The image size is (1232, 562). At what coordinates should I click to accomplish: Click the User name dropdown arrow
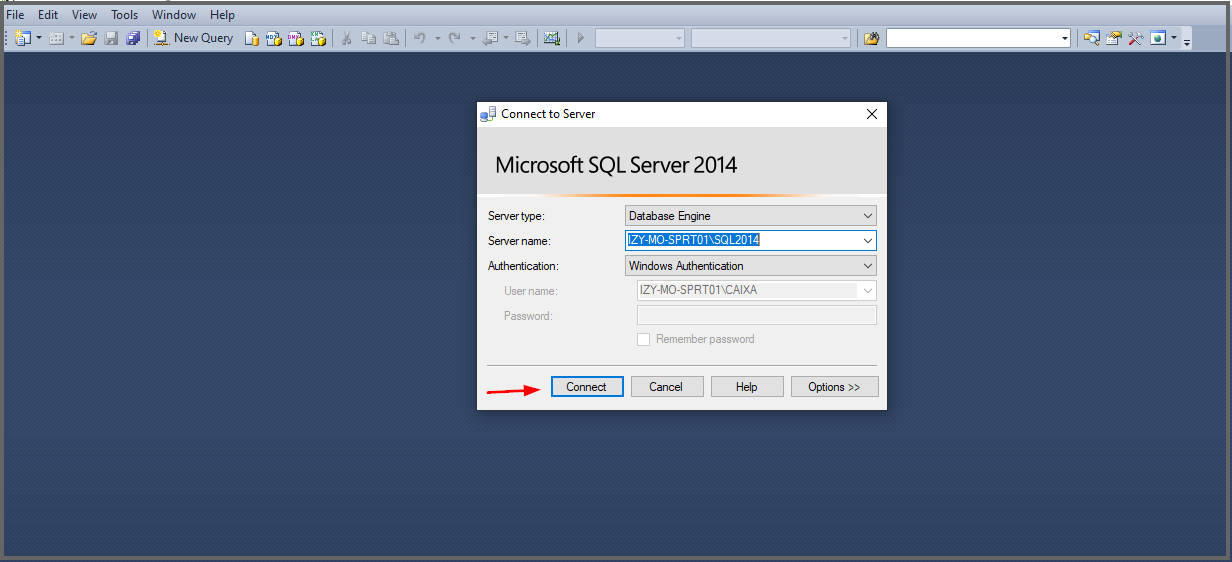(x=867, y=291)
